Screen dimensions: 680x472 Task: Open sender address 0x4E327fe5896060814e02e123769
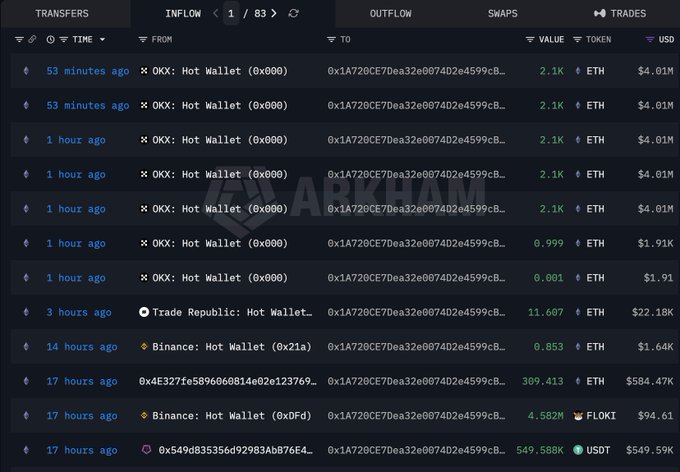click(228, 381)
